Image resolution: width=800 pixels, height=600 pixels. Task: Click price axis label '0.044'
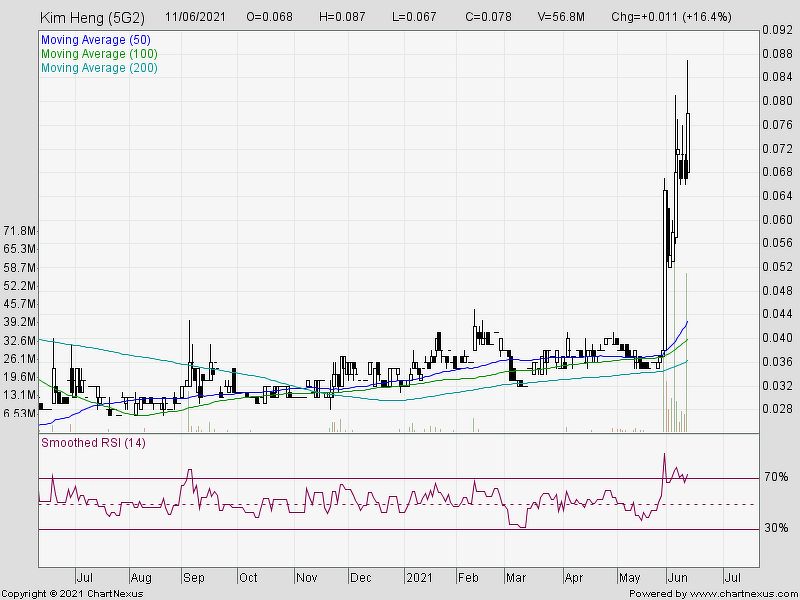(x=777, y=314)
